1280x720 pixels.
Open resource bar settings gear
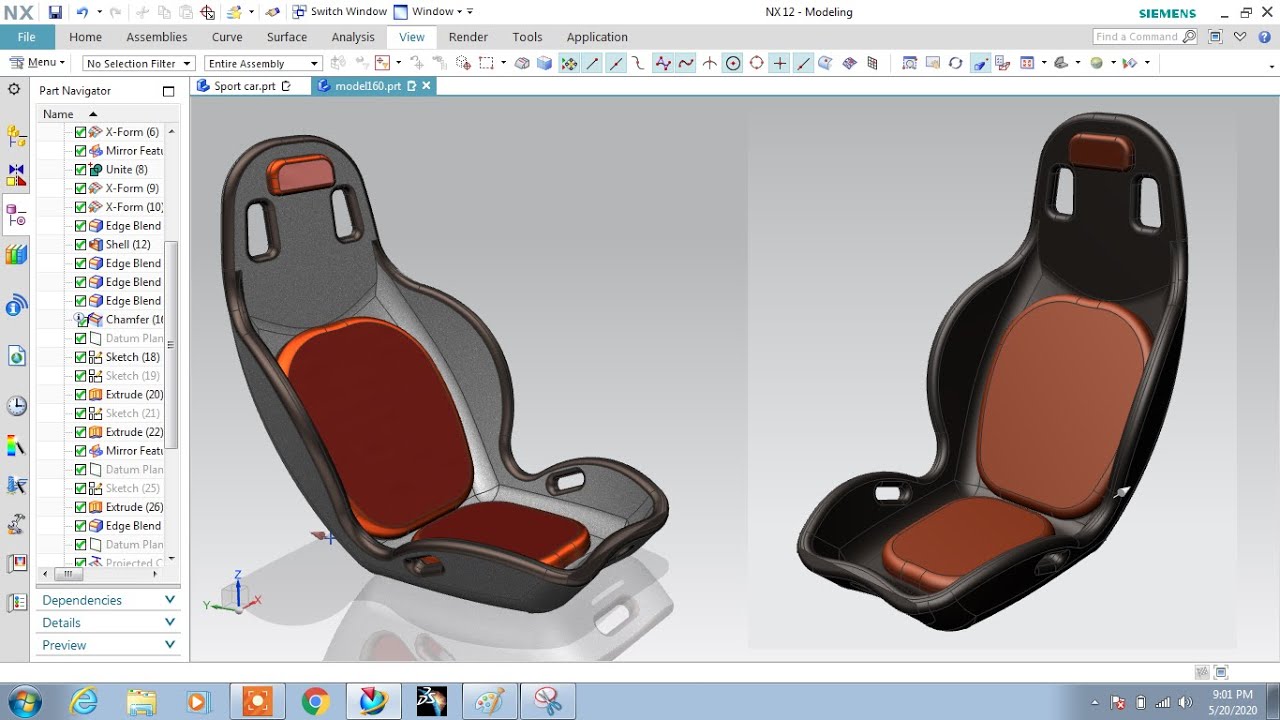(14, 90)
